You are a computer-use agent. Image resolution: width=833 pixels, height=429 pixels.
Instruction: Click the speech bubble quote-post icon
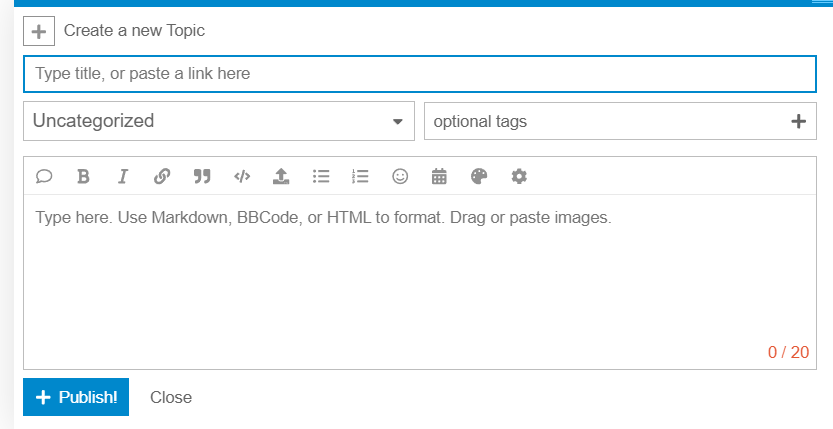coord(44,176)
